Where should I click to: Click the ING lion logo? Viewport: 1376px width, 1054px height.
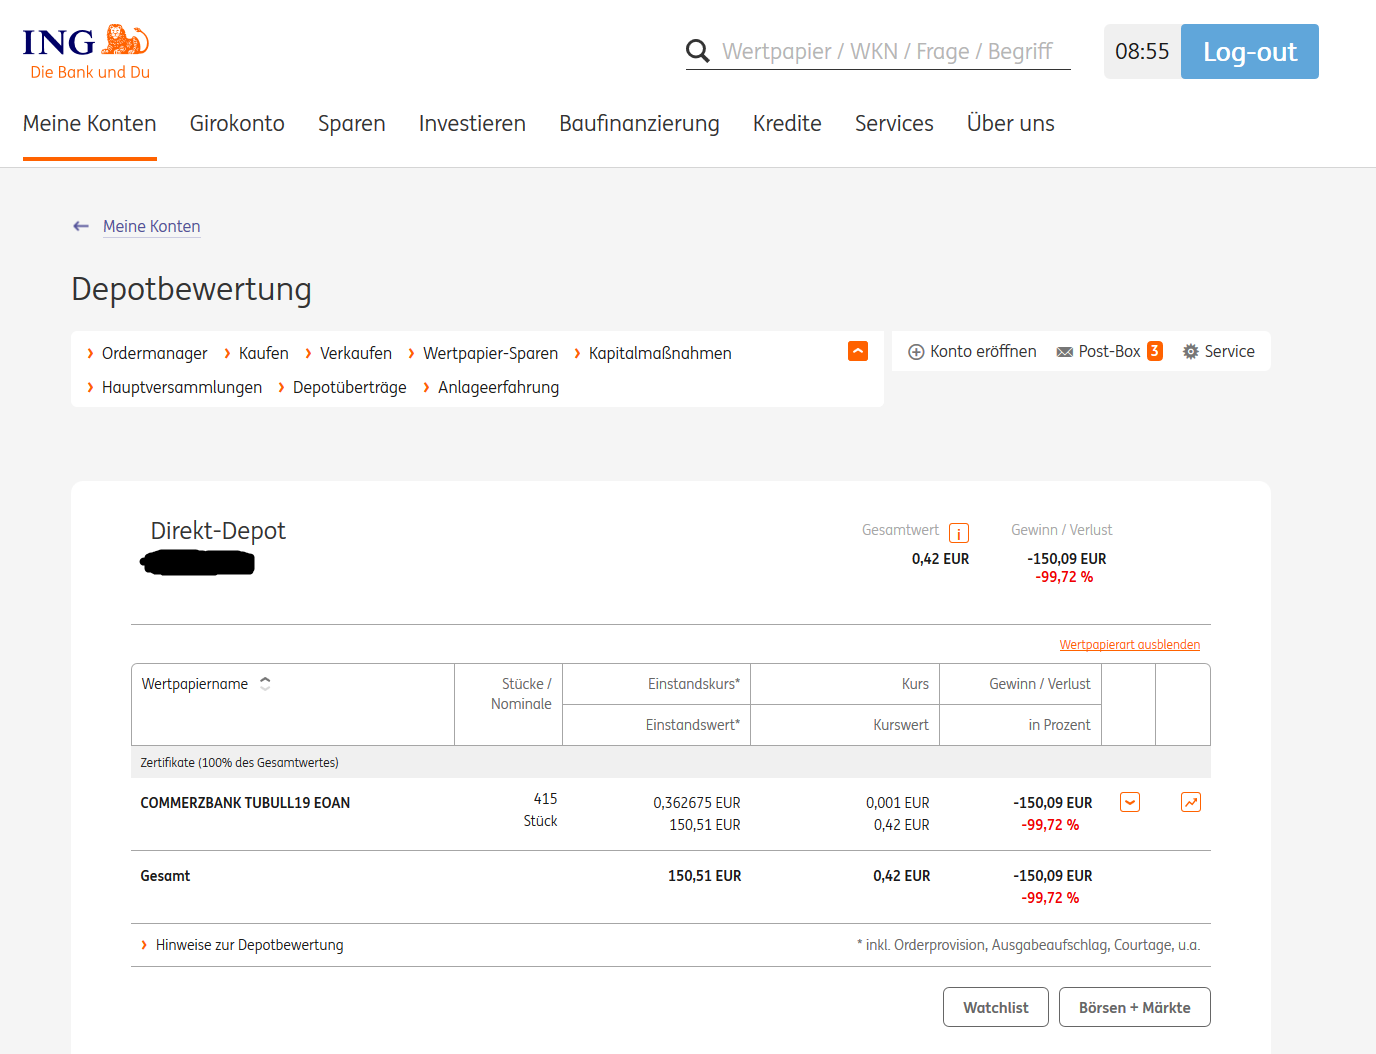pyautogui.click(x=126, y=40)
